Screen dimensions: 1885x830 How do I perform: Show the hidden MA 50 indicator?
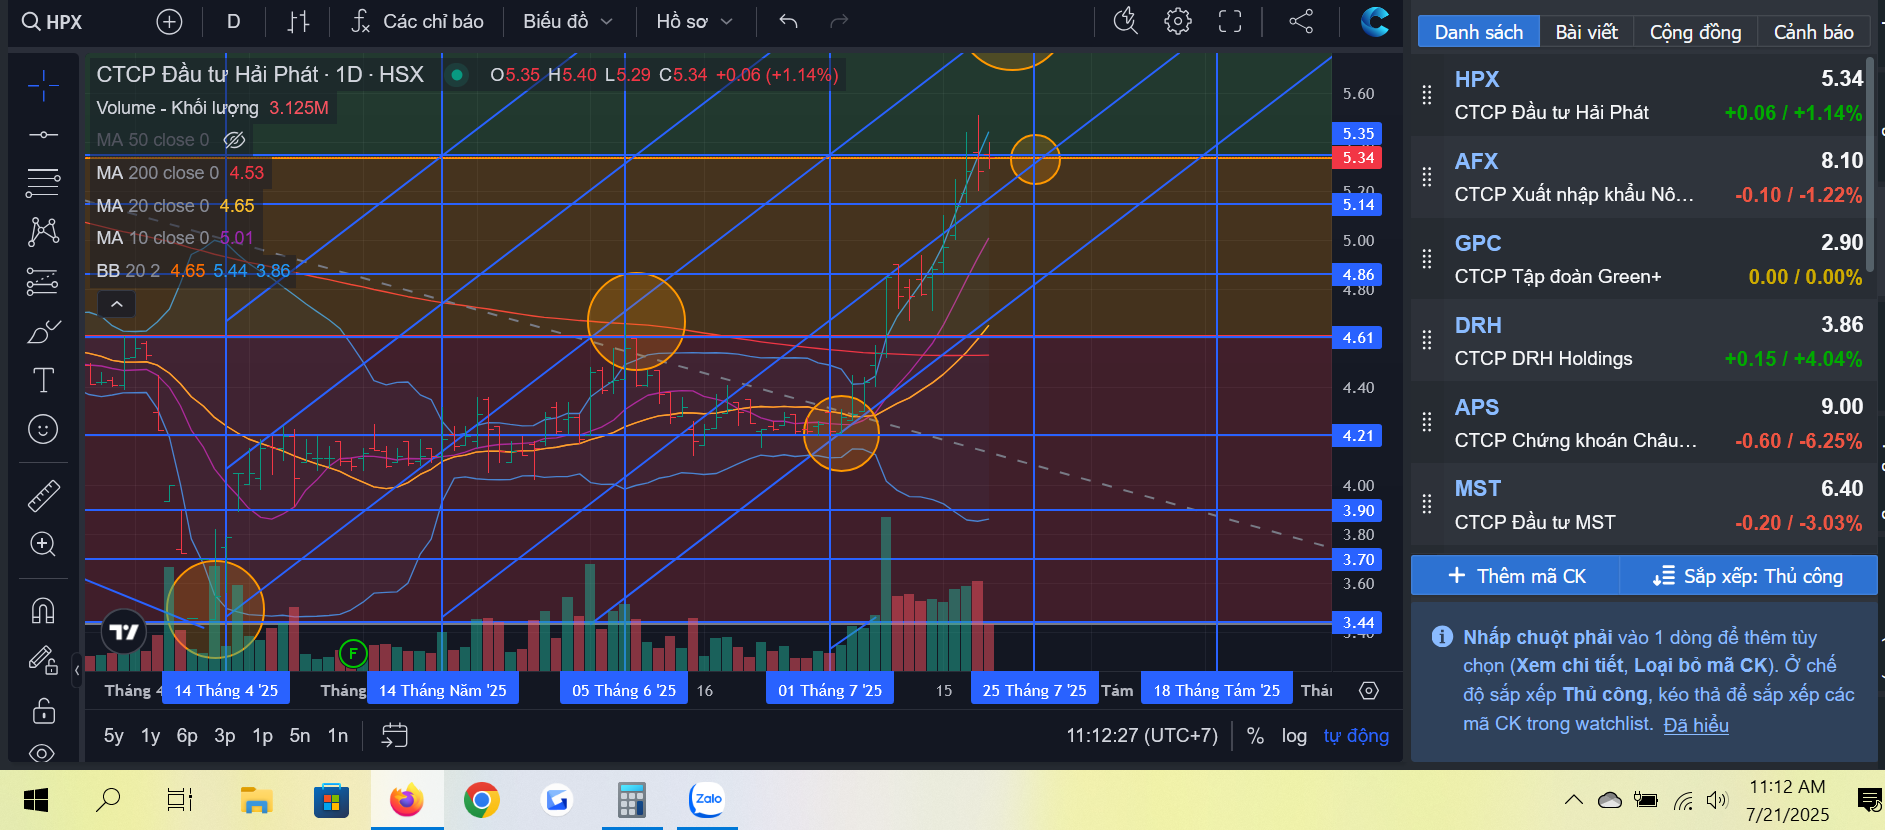[x=234, y=140]
